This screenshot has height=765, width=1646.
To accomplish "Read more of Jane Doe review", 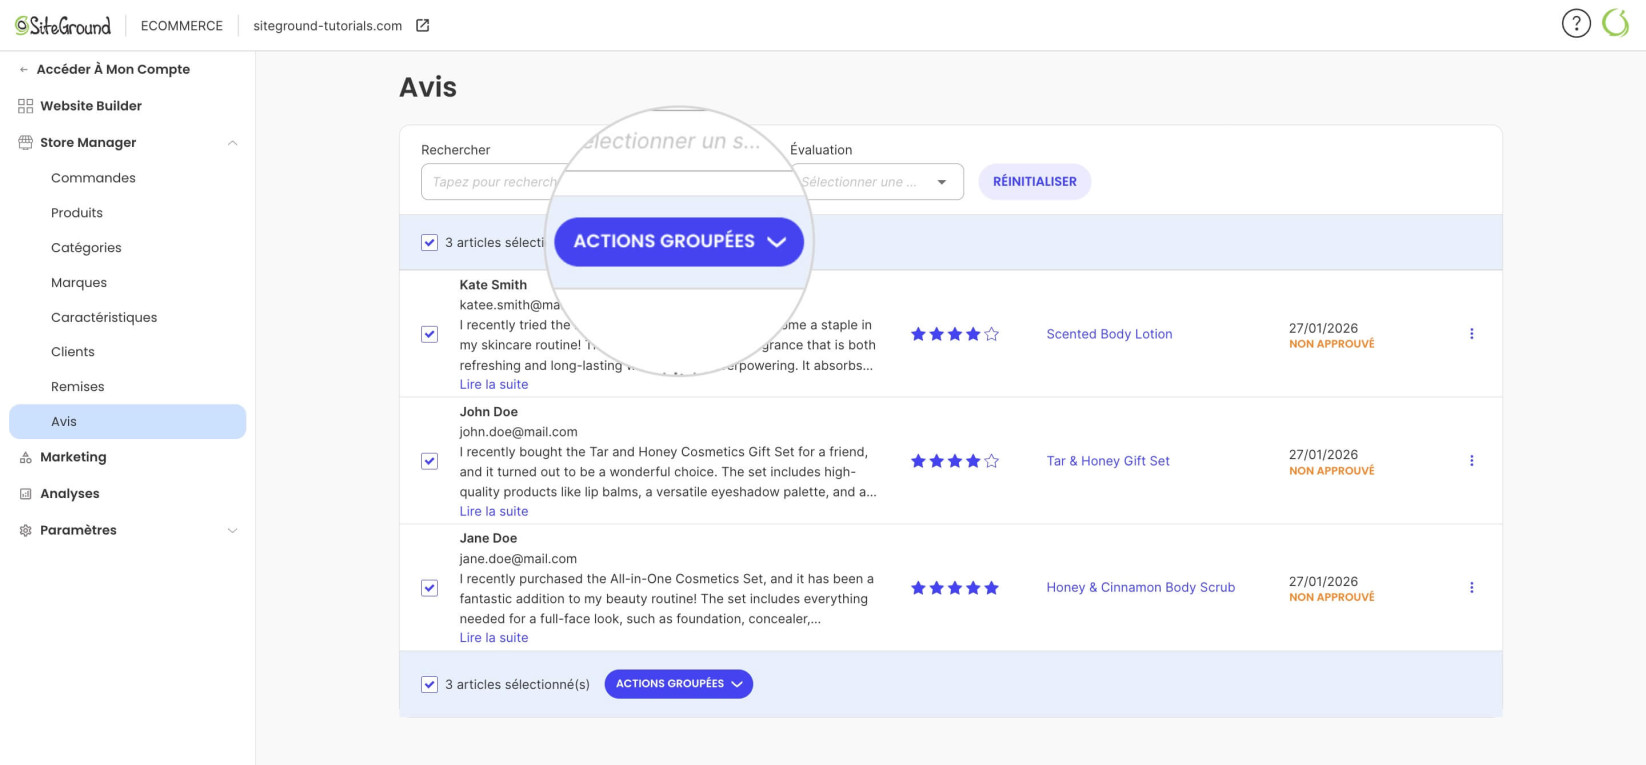I will click(x=494, y=638).
